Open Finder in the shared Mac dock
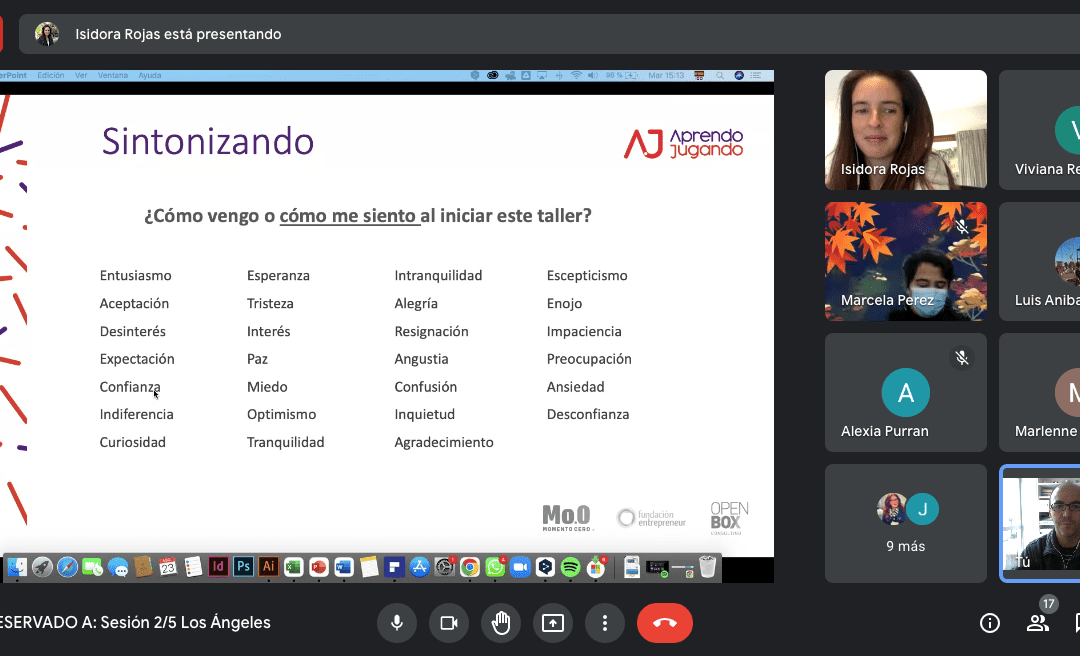Screen dimensions: 1080x656 (17, 567)
